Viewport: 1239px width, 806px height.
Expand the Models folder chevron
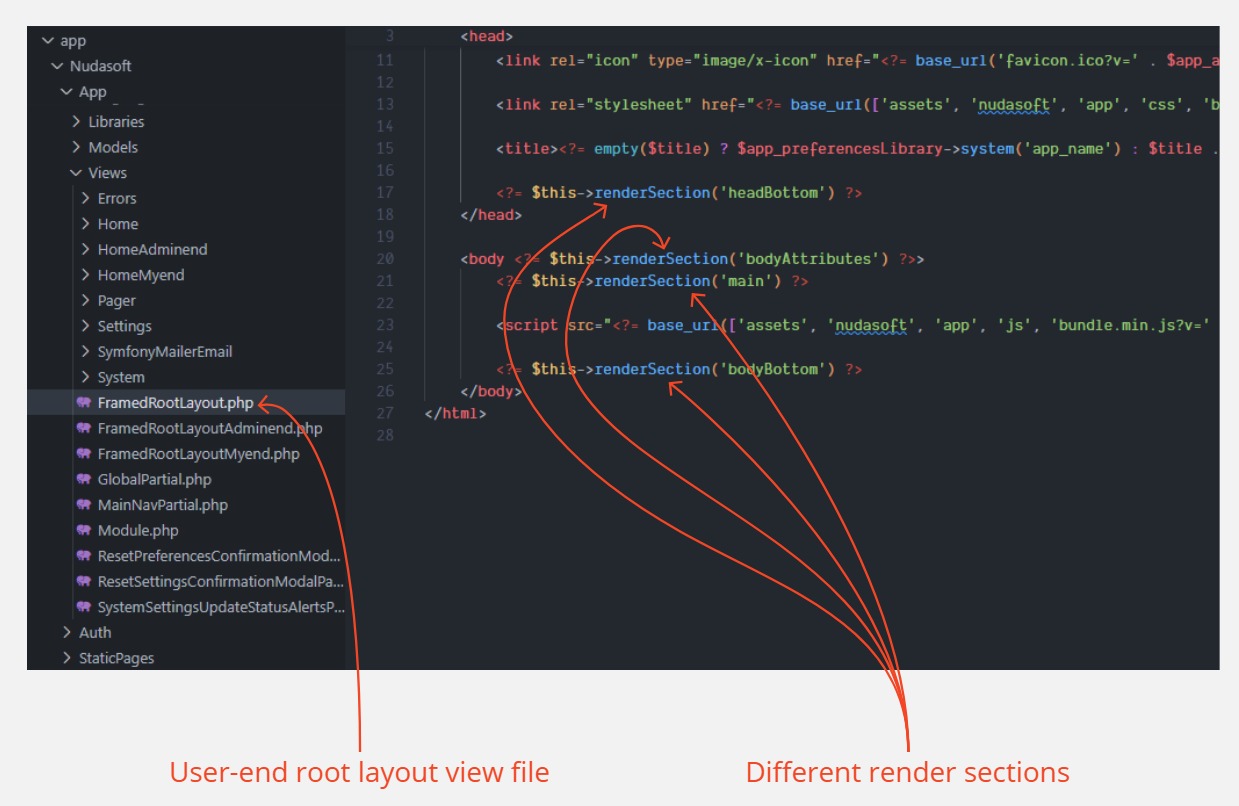(x=76, y=147)
